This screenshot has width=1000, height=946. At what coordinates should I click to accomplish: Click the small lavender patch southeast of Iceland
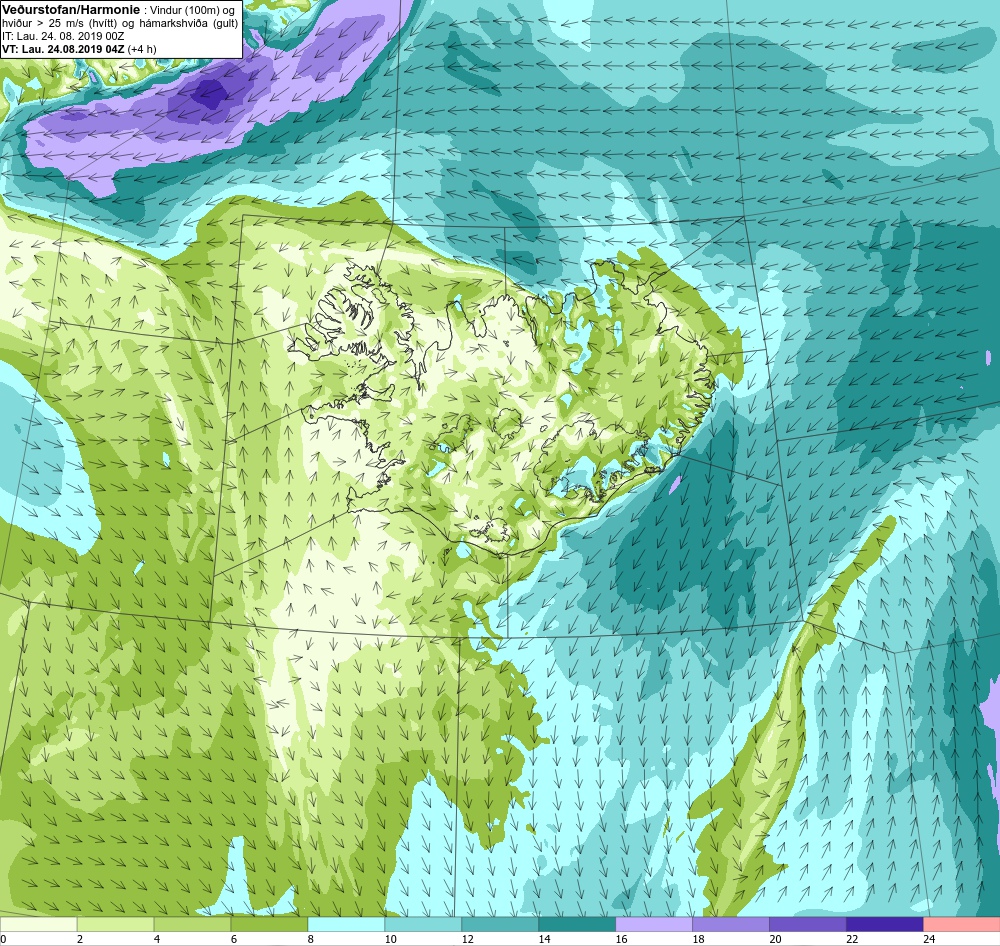[675, 485]
